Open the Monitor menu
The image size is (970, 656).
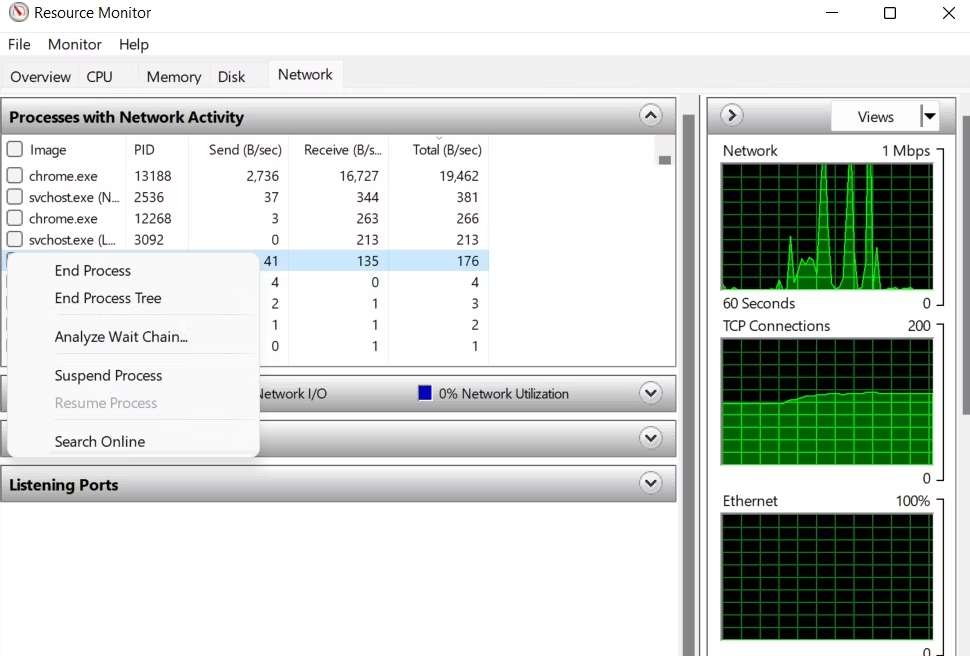click(75, 44)
